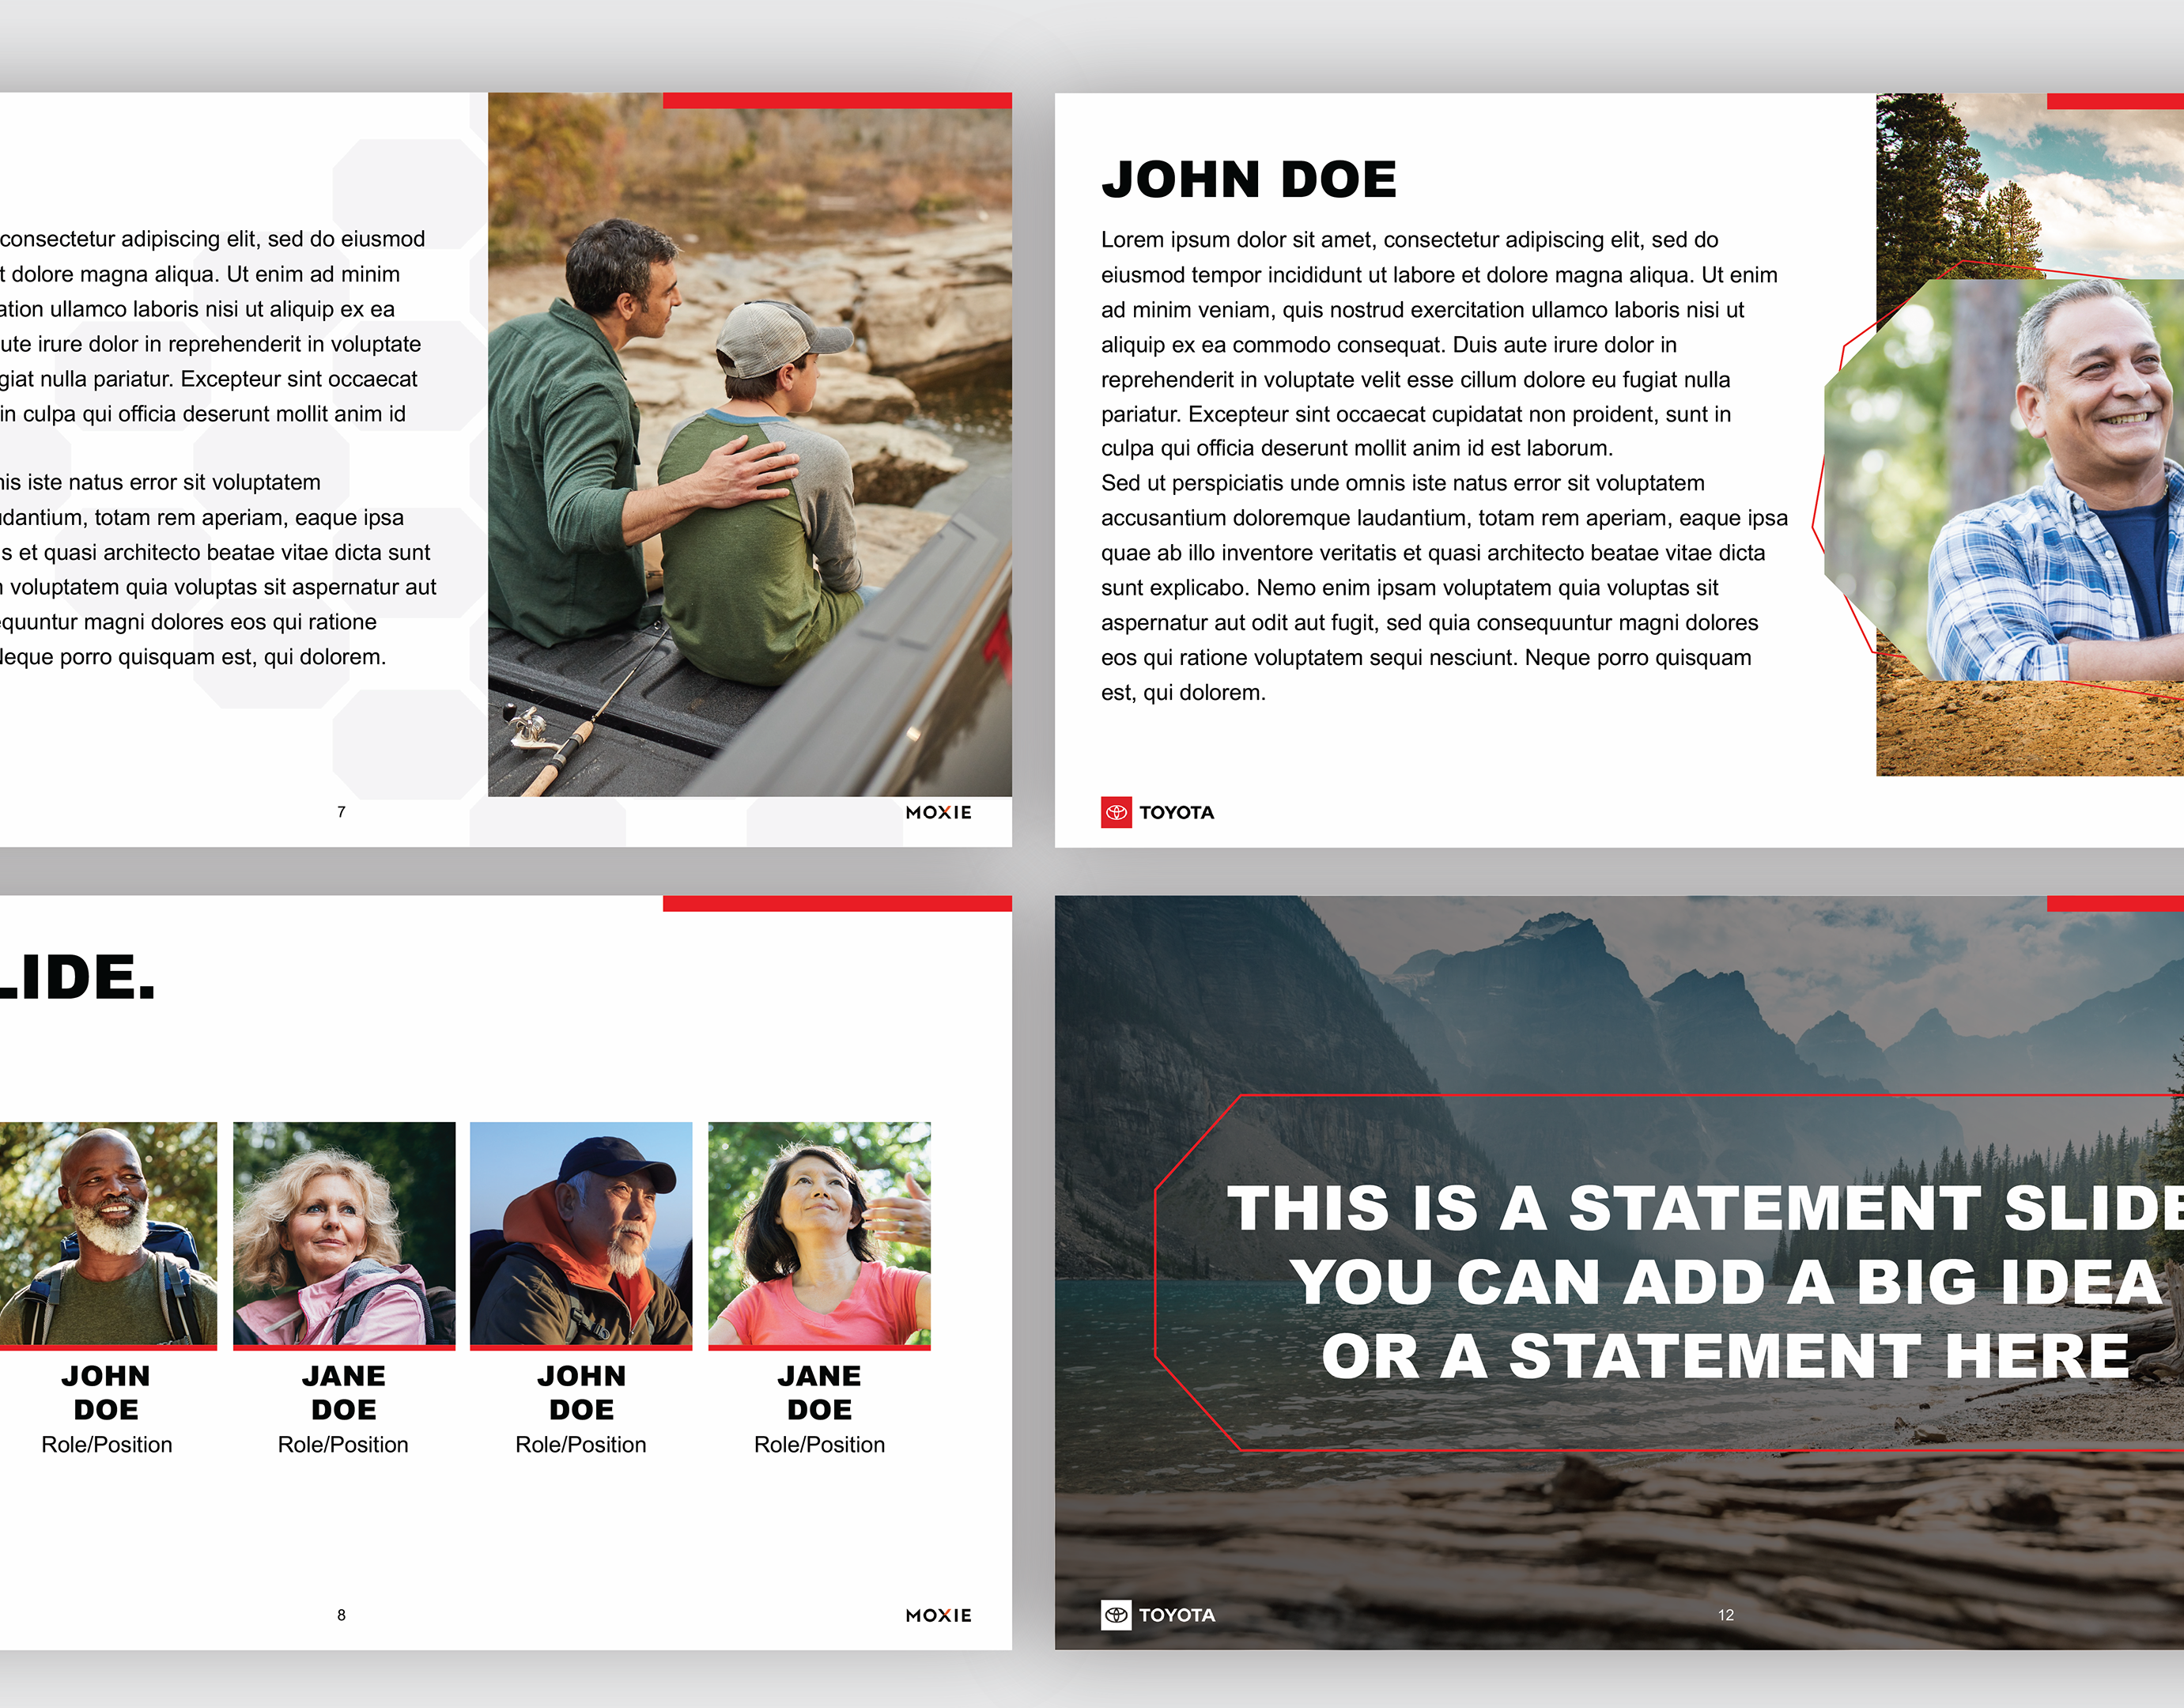Click the MOXIE logo on slide 7
Screen dimensions: 2184x1708
[x=938, y=812]
